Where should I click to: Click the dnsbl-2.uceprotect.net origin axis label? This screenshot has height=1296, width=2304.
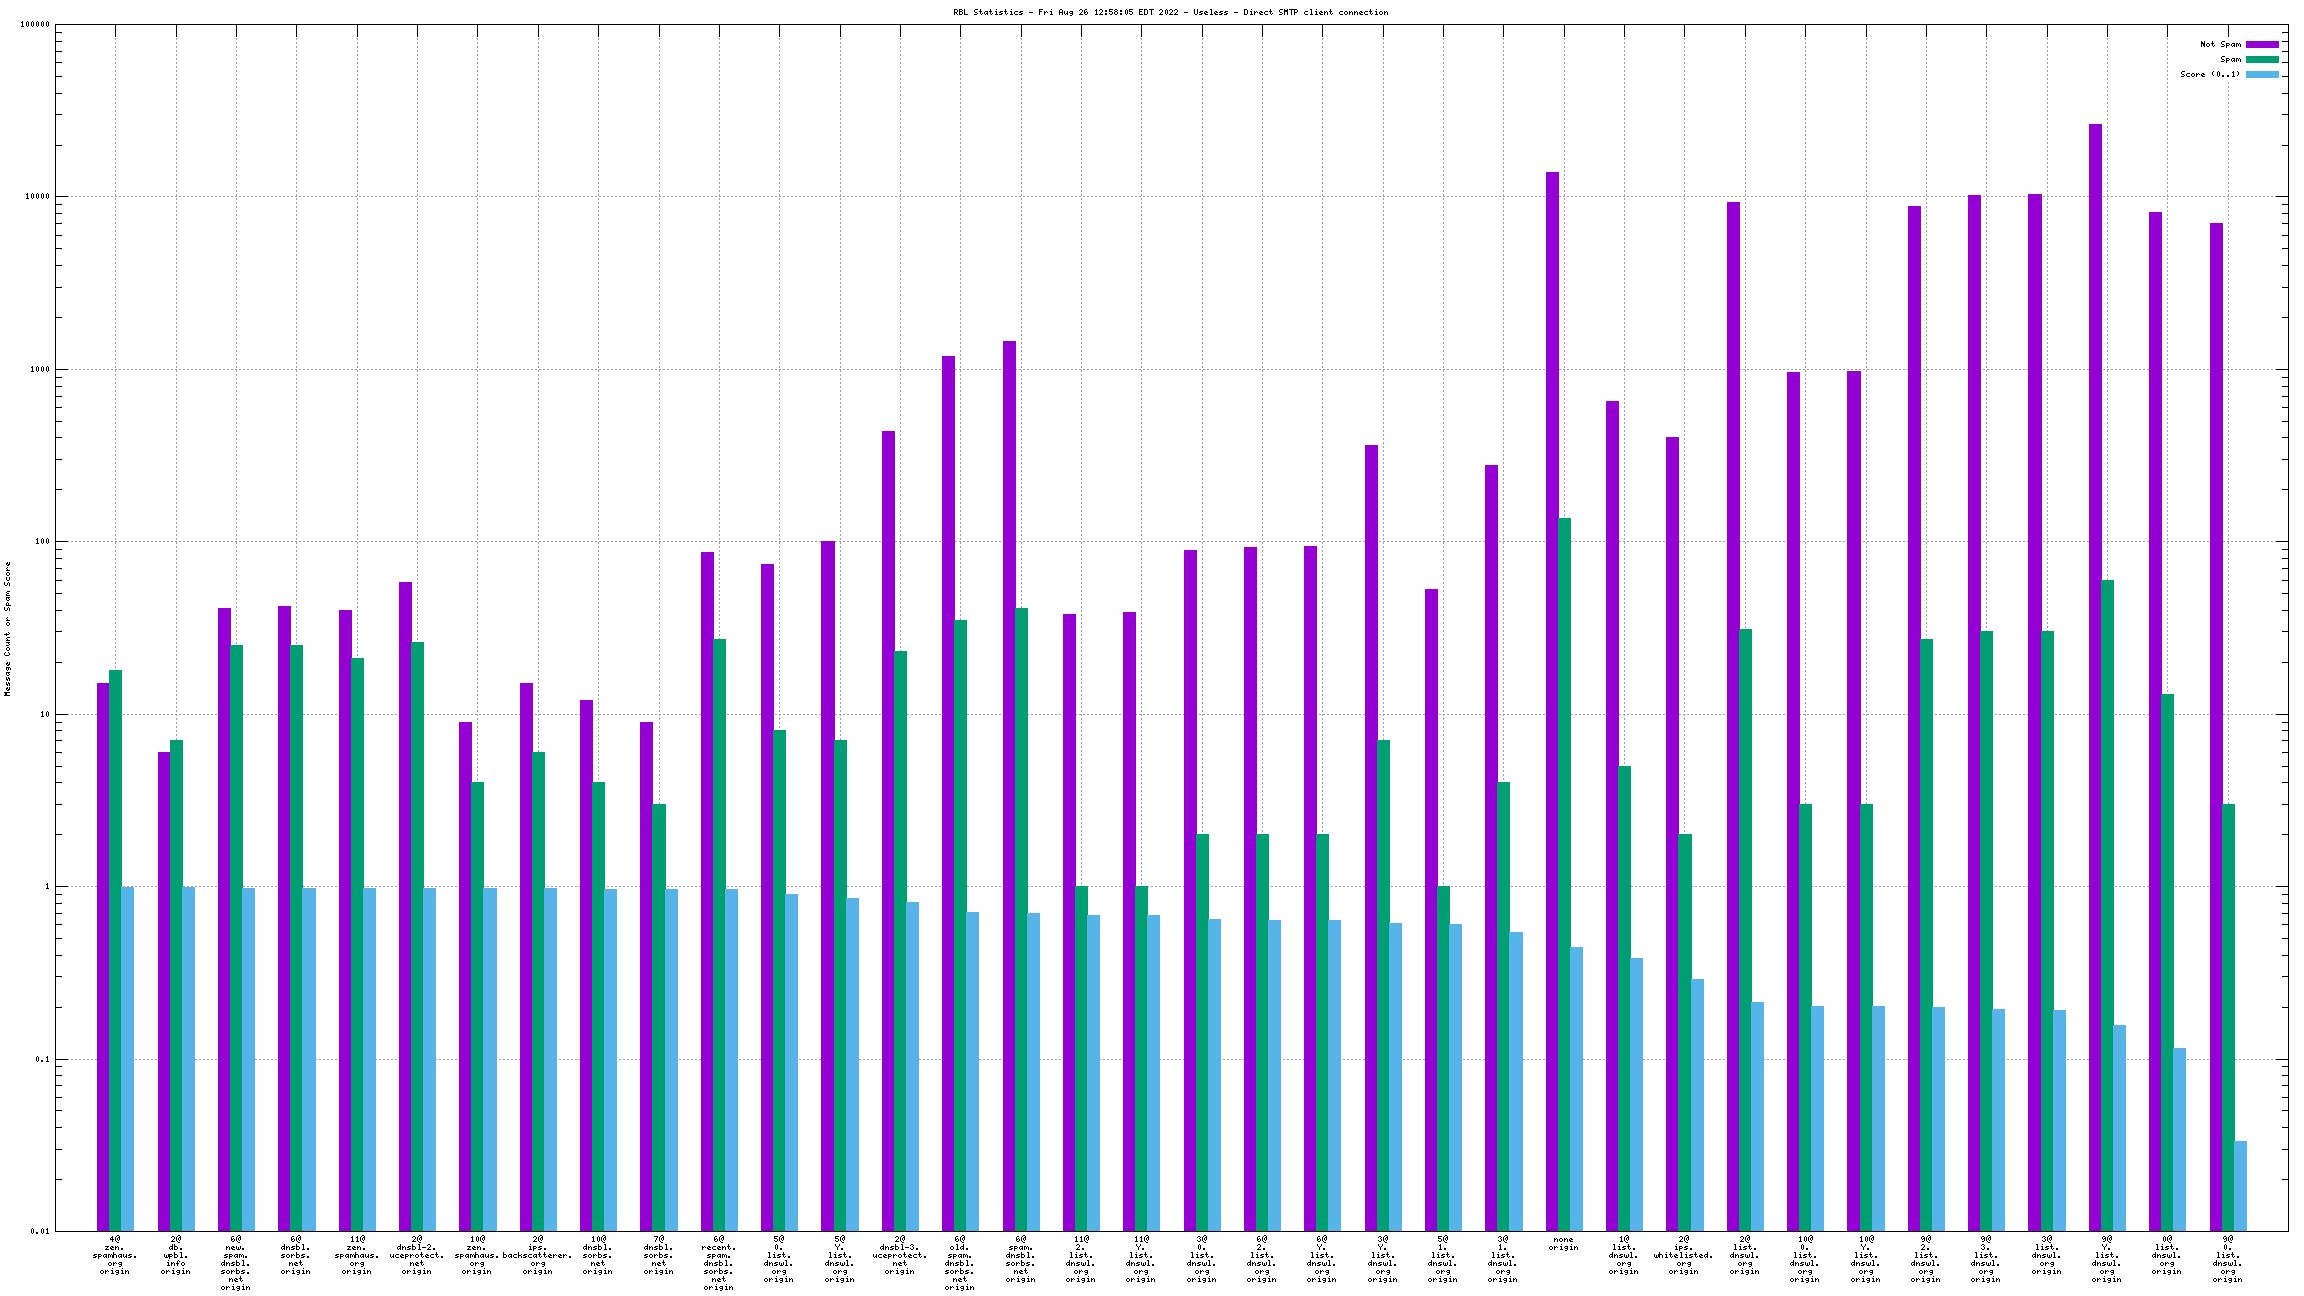416,1255
